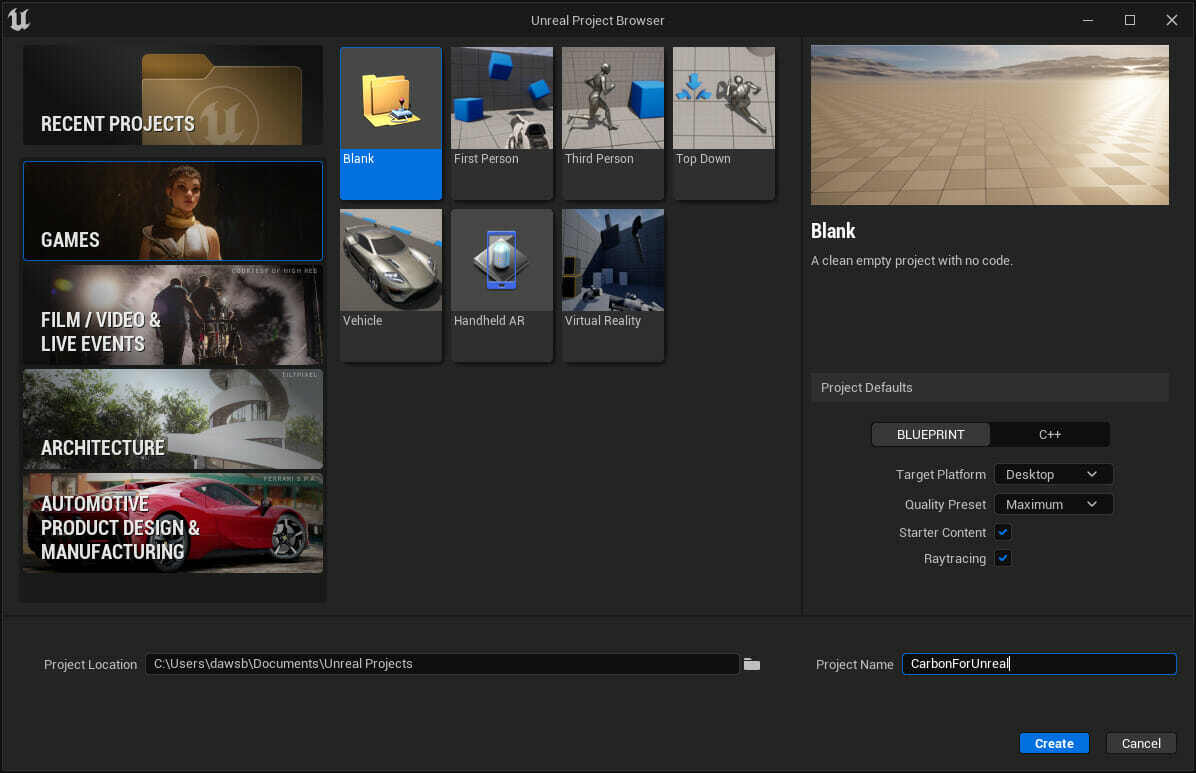
Task: Open the Target Platform dropdown
Action: [1053, 474]
